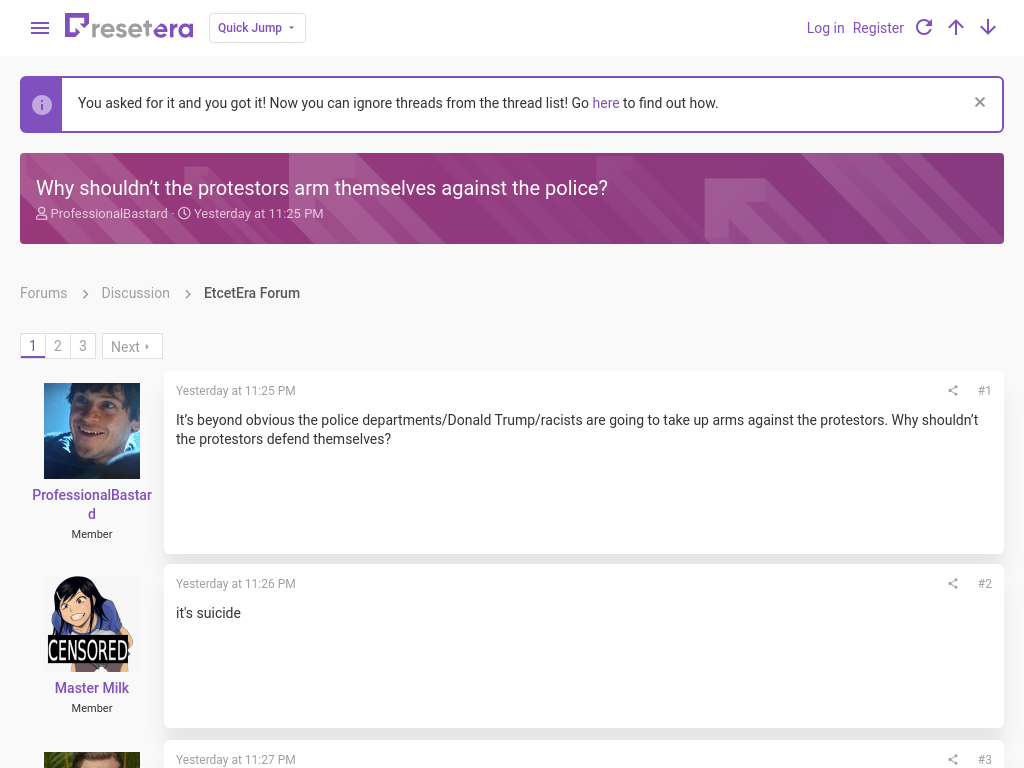
Task: Refresh page with the reload icon
Action: click(923, 27)
